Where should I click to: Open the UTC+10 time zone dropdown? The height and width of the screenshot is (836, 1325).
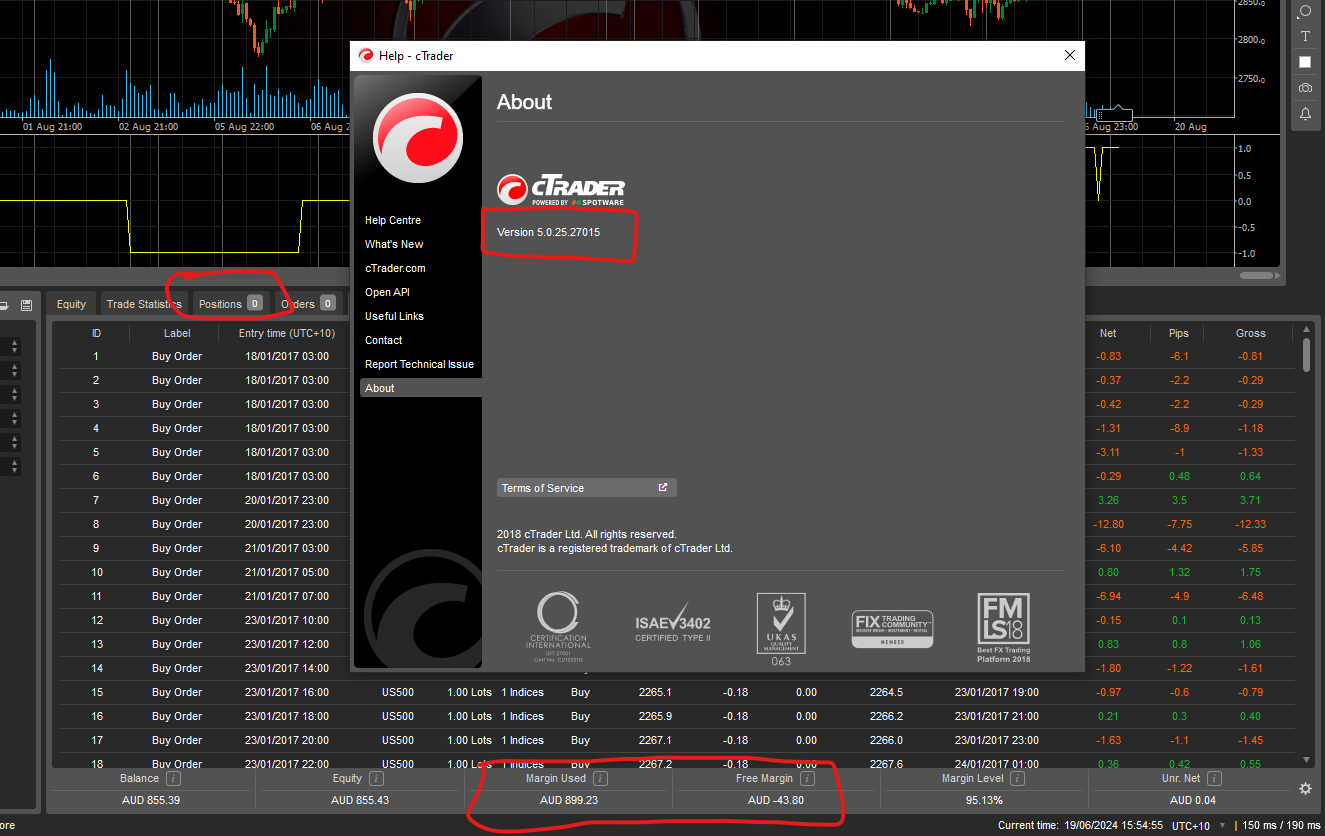click(x=1197, y=825)
